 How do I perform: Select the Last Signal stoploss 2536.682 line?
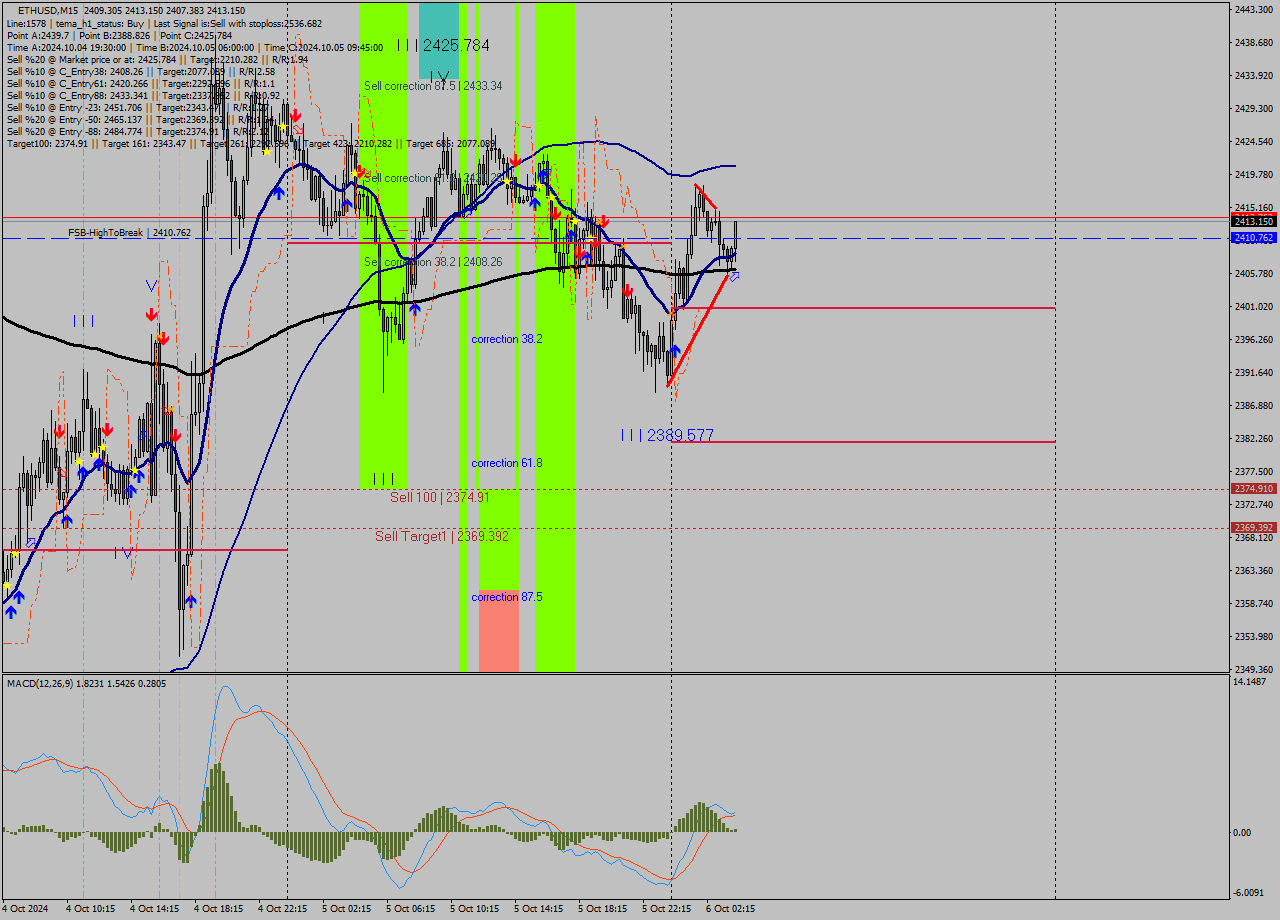[x=164, y=23]
